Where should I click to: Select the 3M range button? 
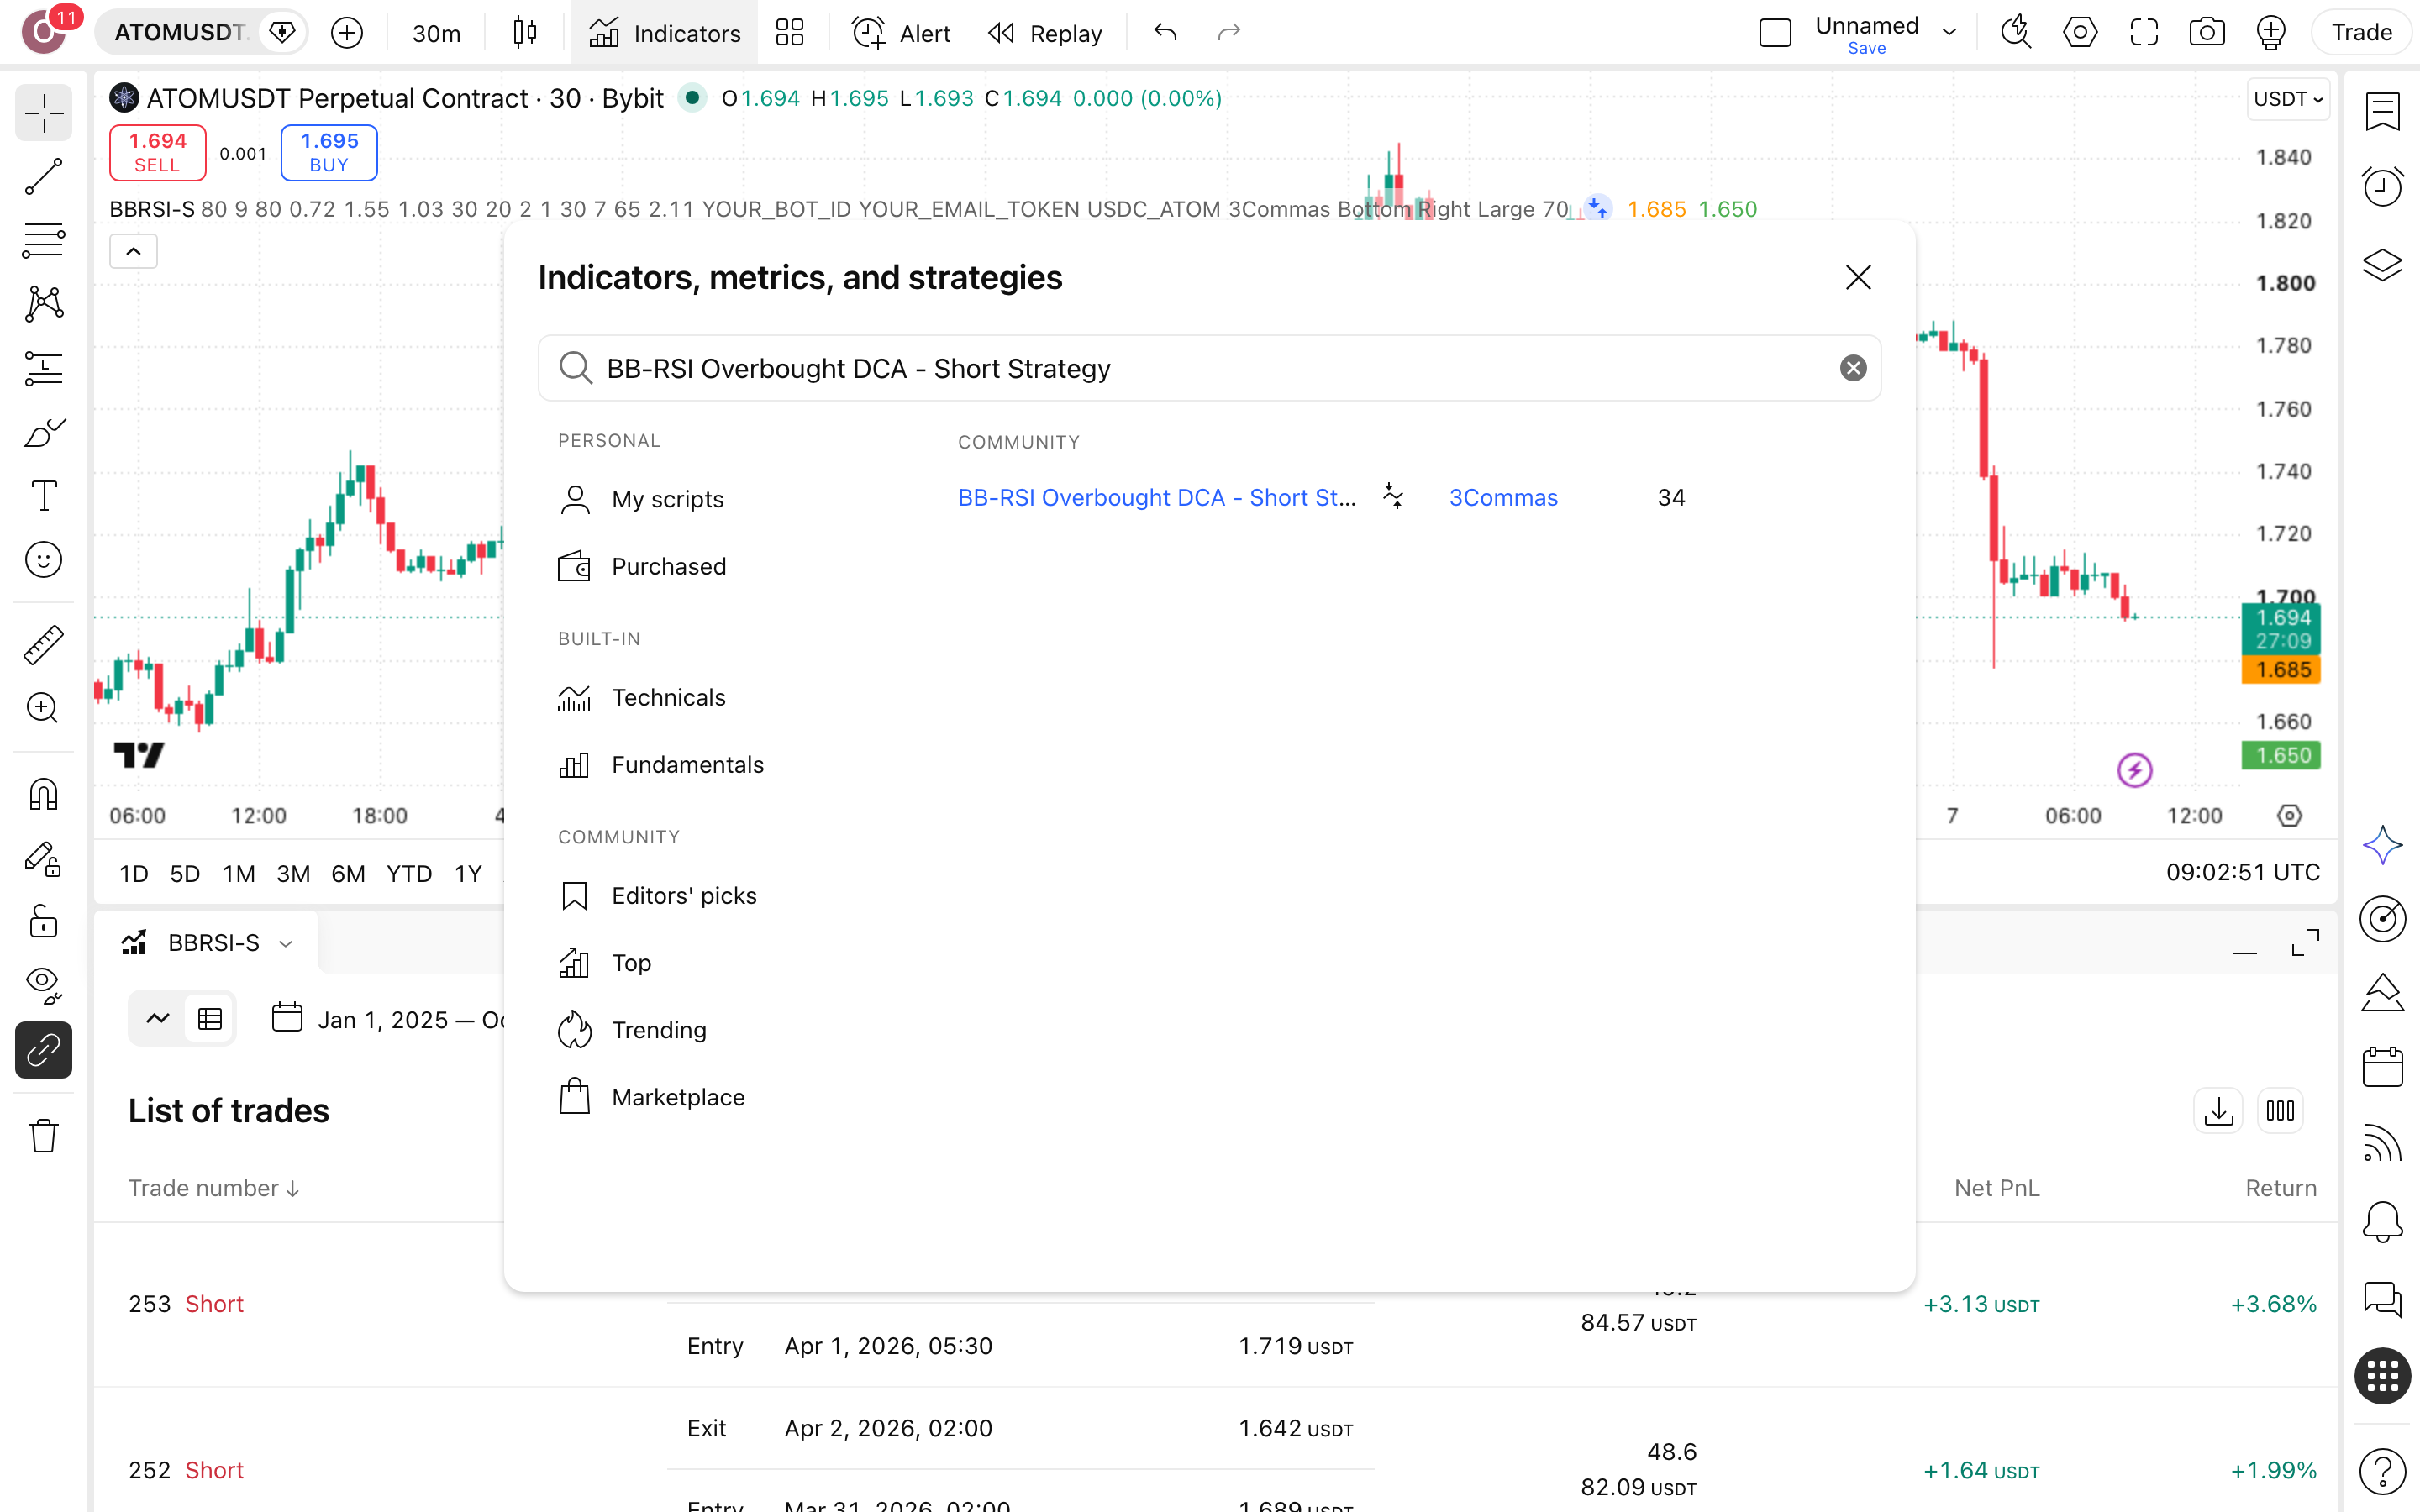293,873
